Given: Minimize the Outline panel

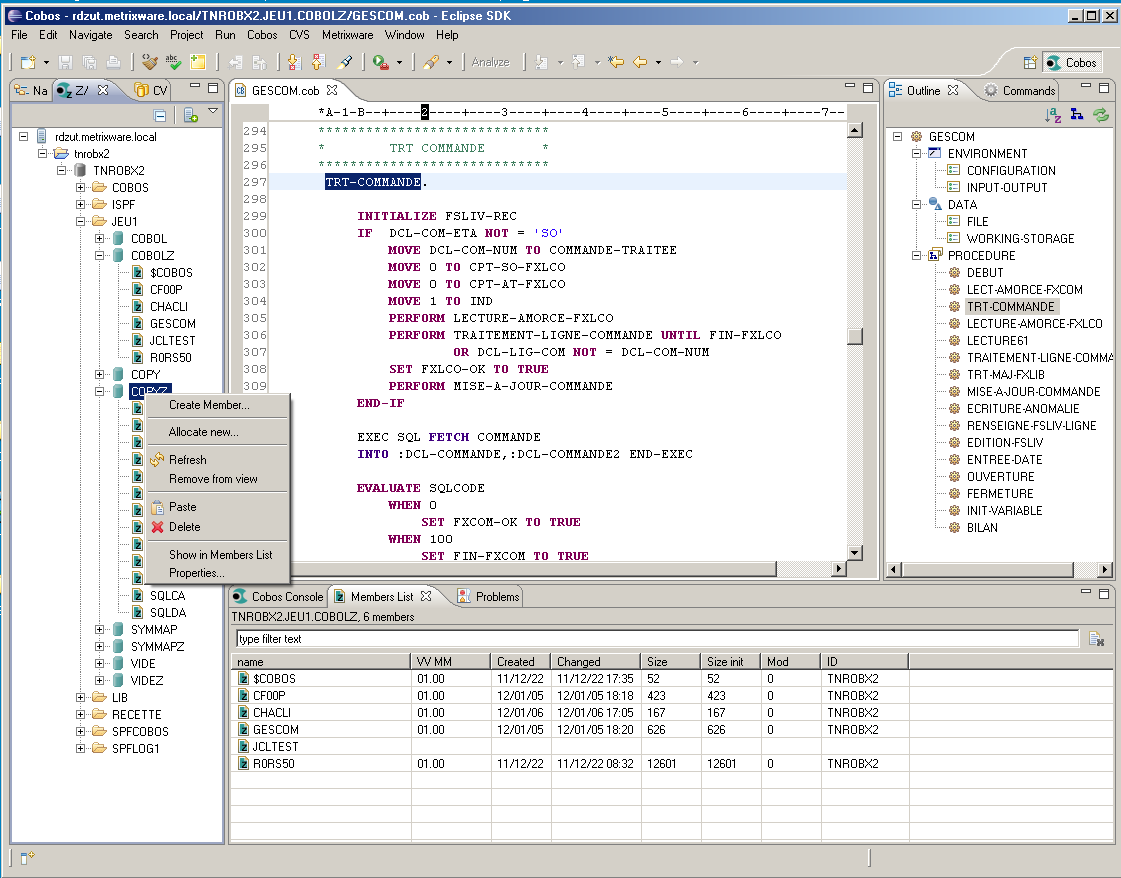Looking at the screenshot, I should click(1085, 87).
